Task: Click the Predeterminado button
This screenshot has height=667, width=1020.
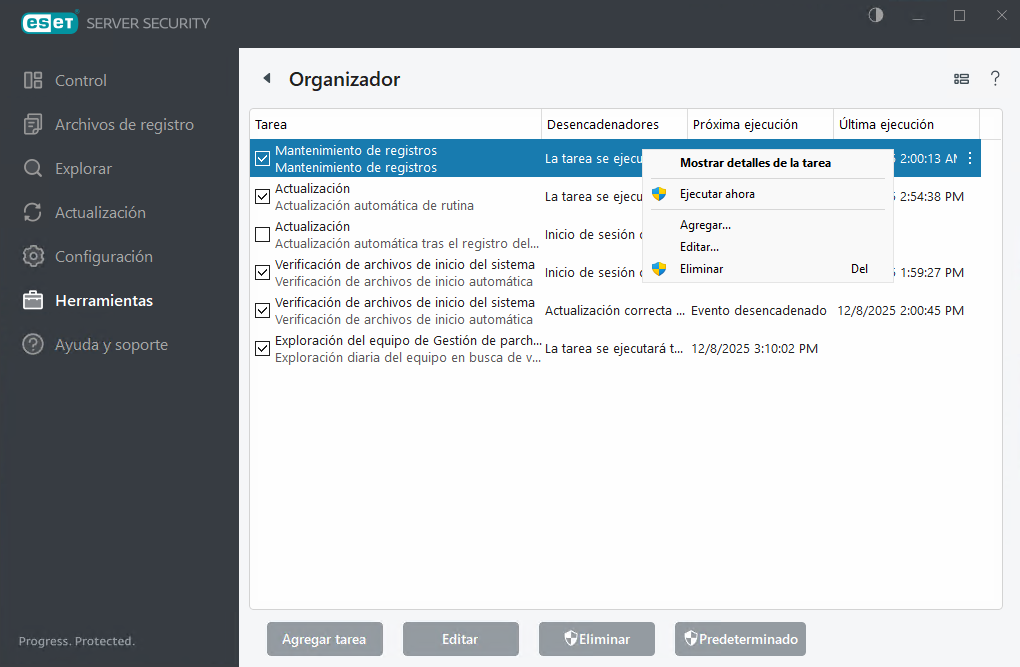Action: click(740, 639)
